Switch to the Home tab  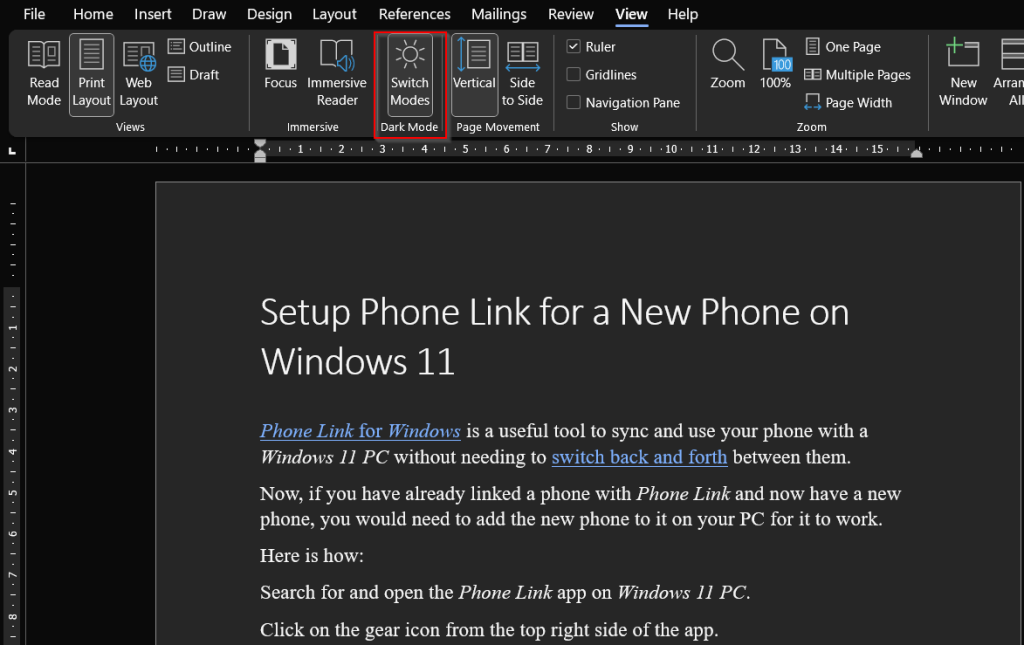click(93, 14)
